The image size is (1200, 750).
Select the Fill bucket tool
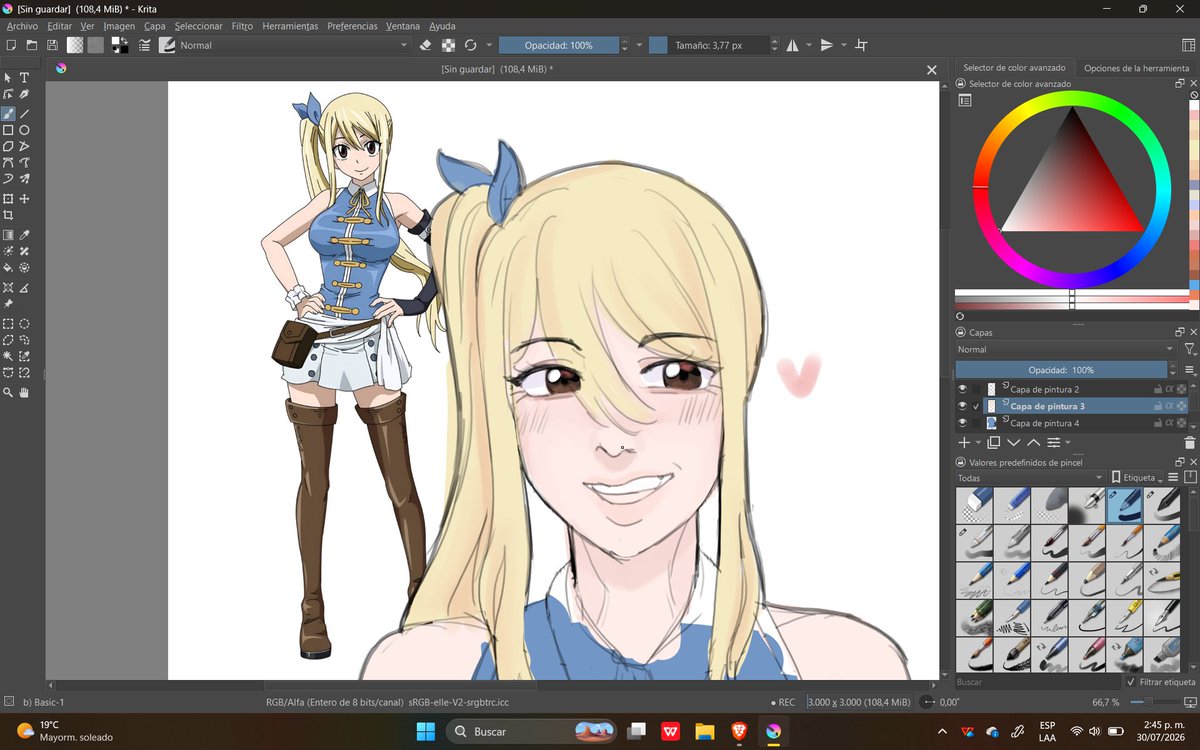tap(8, 267)
